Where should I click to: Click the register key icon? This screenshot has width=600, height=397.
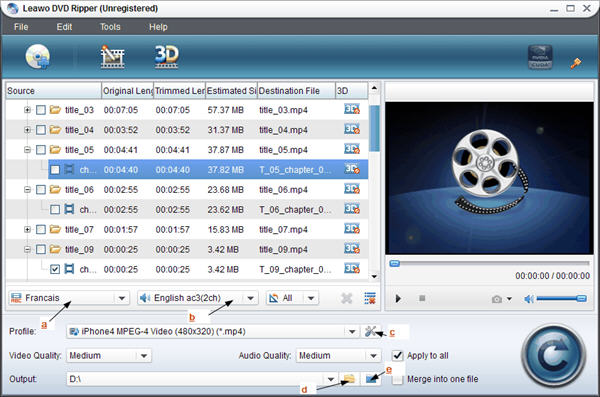(x=576, y=63)
